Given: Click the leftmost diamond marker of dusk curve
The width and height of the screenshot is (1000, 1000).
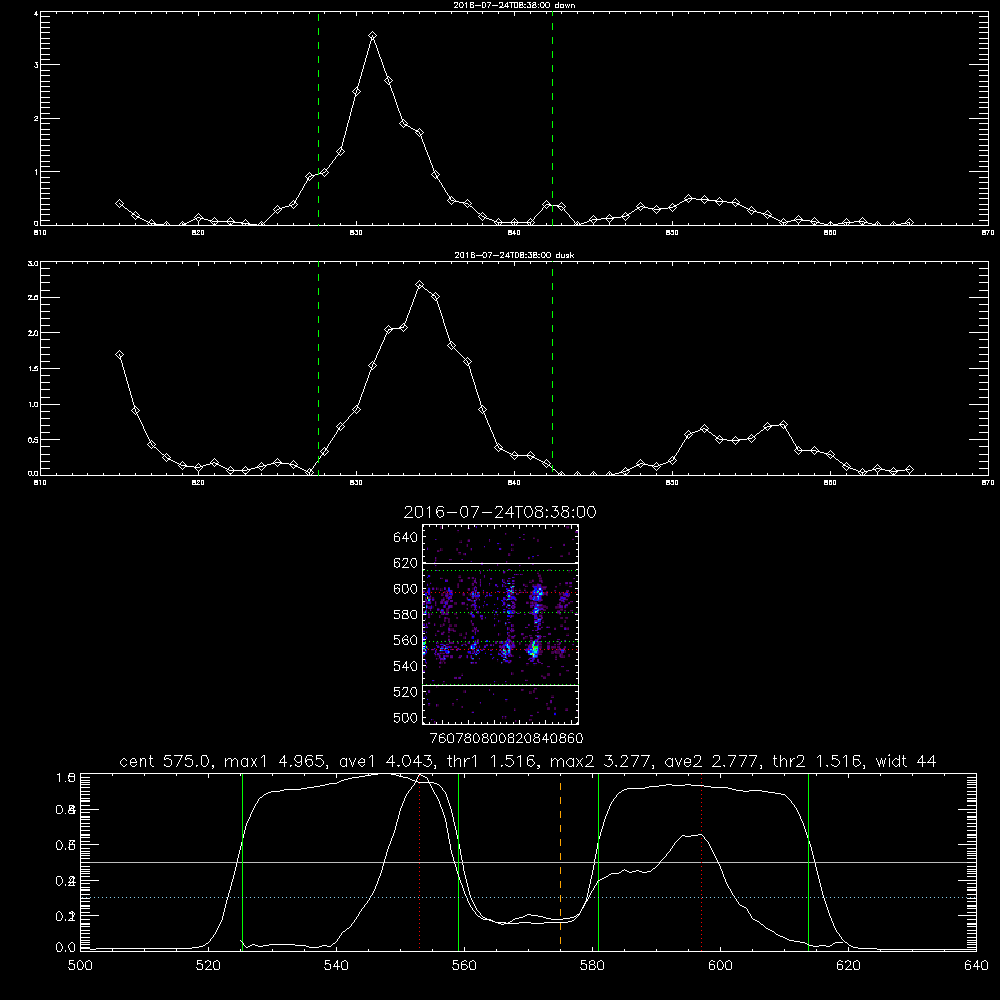Looking at the screenshot, I should click(x=119, y=355).
